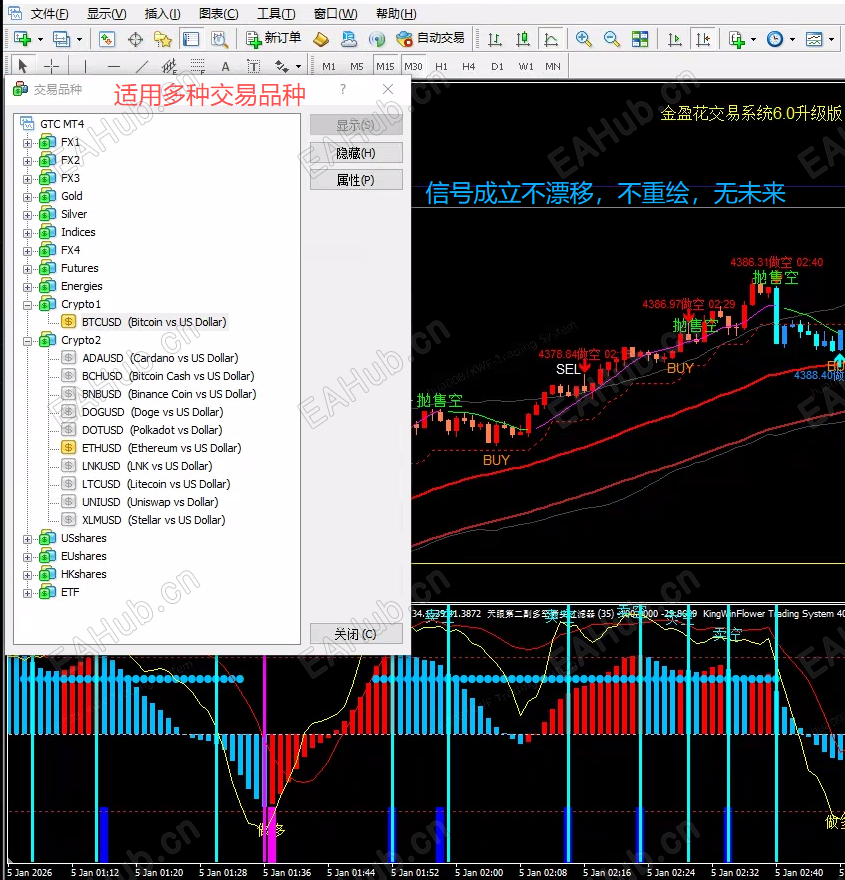Image resolution: width=845 pixels, height=880 pixels.
Task: Click the 关闭(C) close button
Action: click(x=356, y=634)
